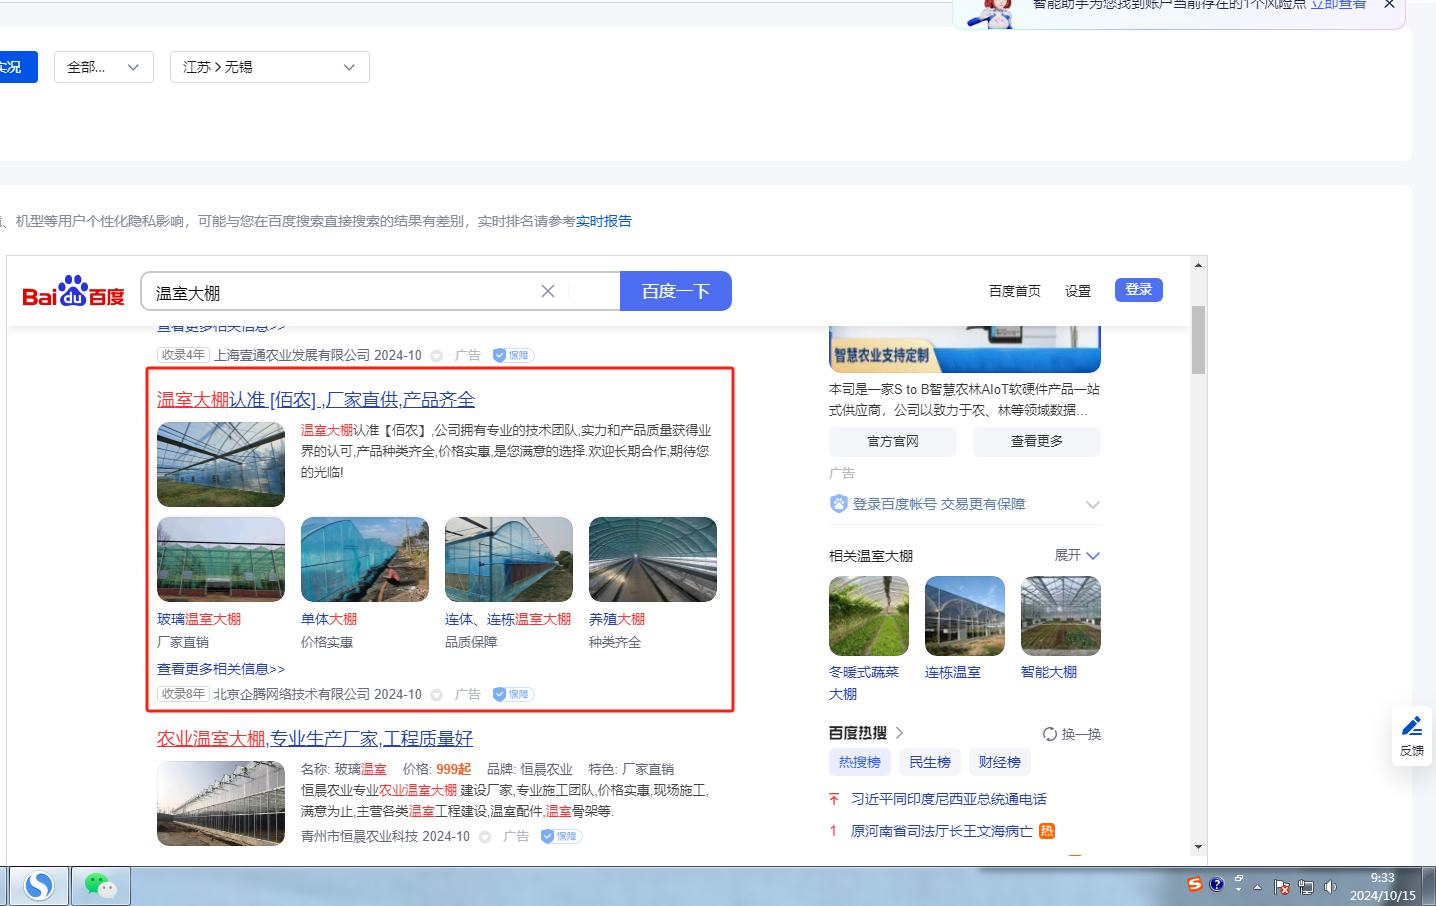This screenshot has height=906, width=1436.
Task: Click the blue help question mark tray icon
Action: click(x=1216, y=884)
